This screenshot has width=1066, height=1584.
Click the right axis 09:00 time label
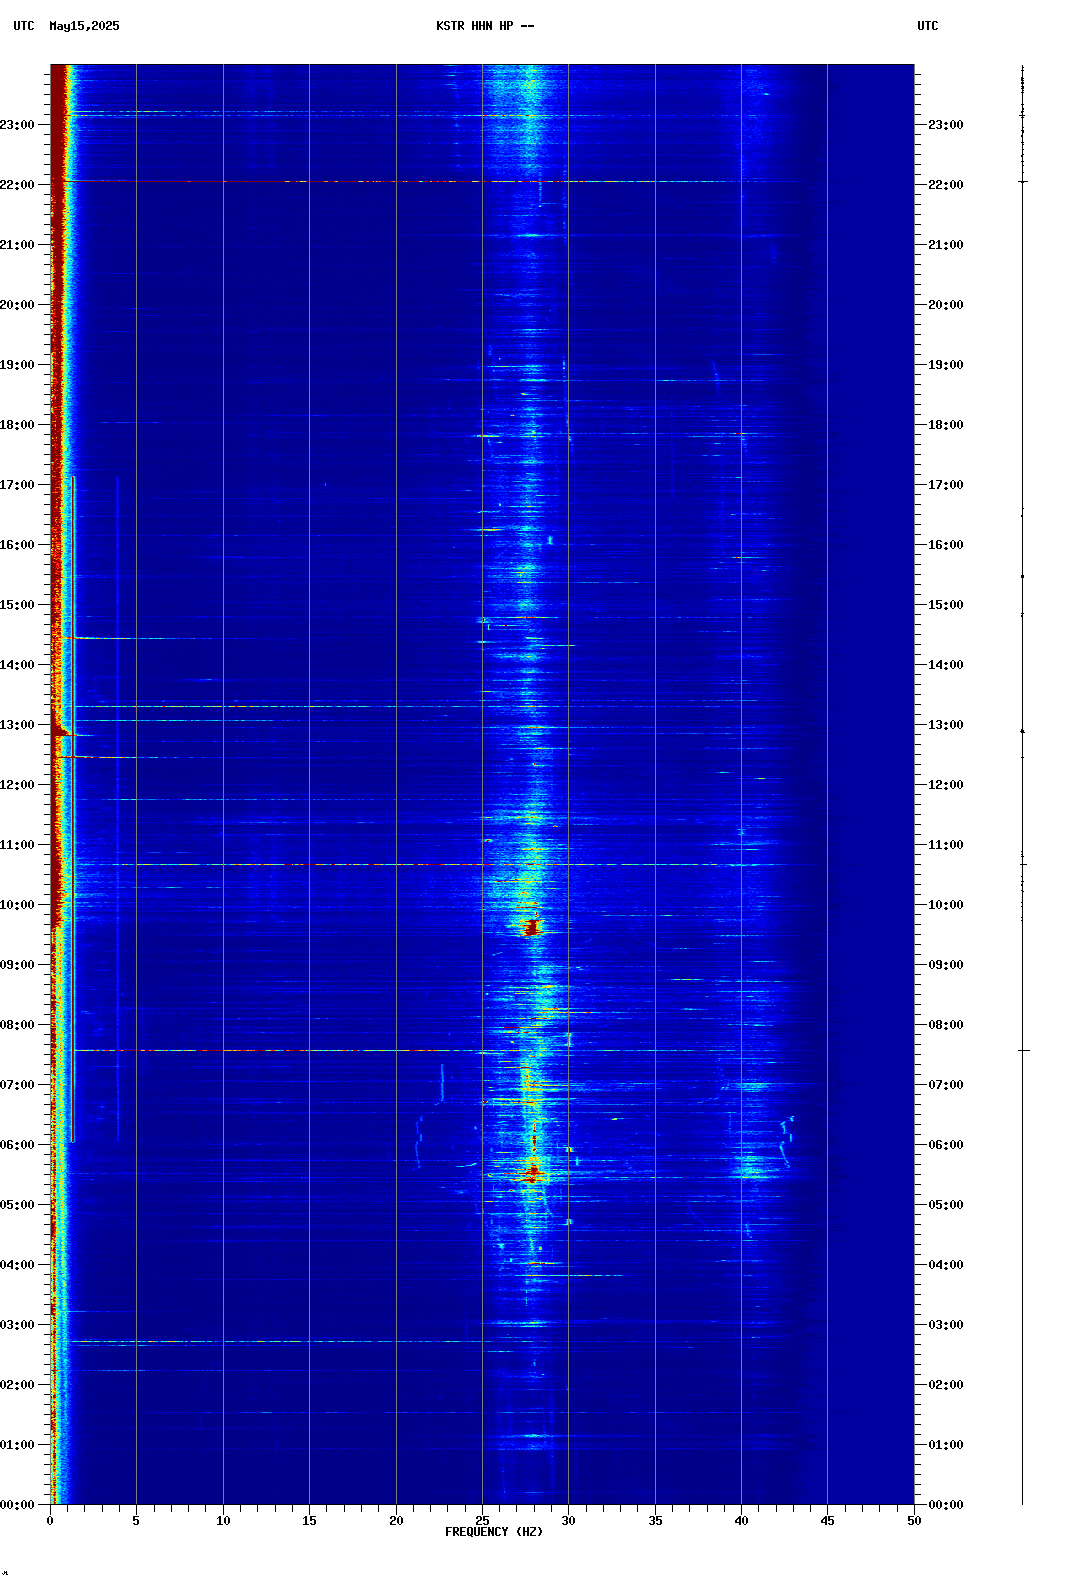tap(946, 965)
